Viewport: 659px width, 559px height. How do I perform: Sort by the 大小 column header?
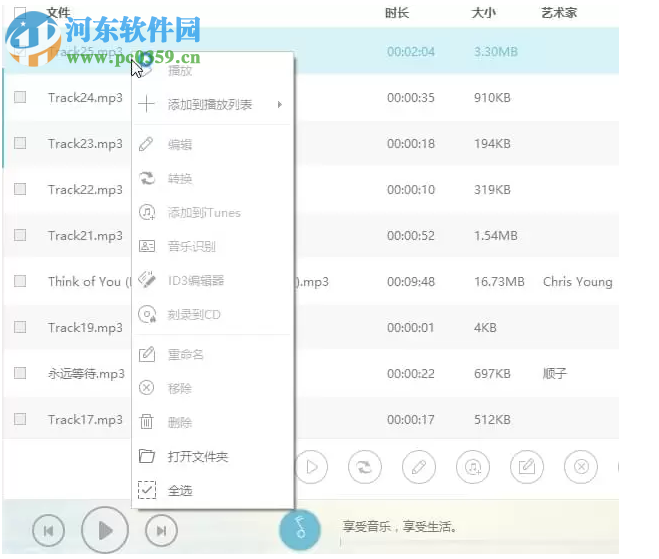tap(483, 13)
